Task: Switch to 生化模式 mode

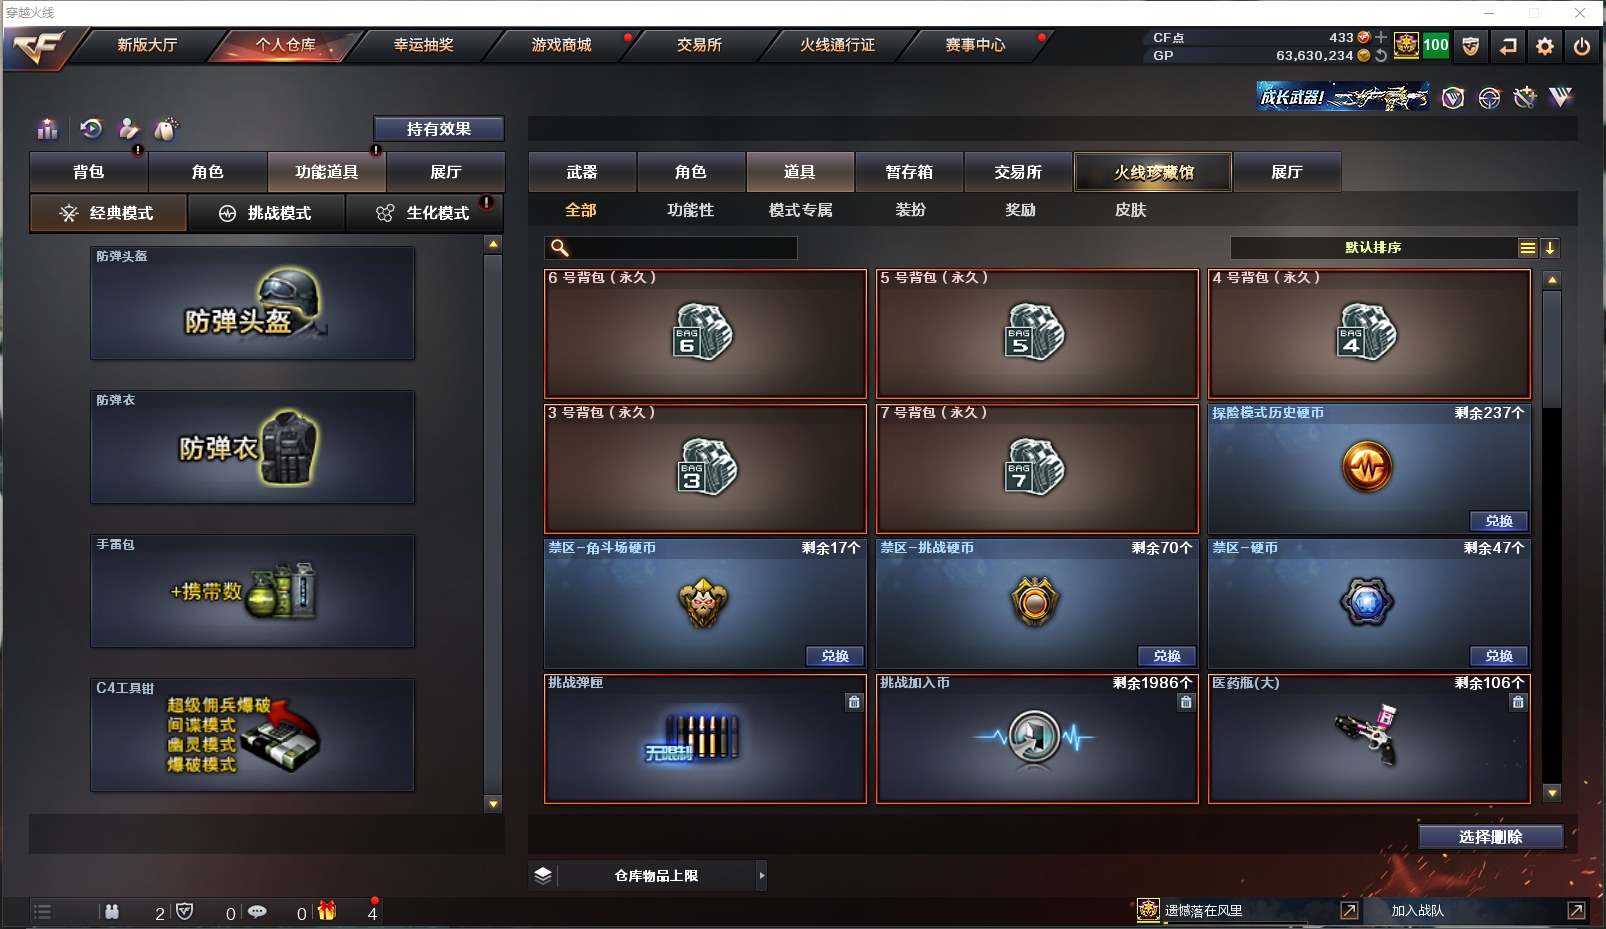Action: (x=424, y=213)
